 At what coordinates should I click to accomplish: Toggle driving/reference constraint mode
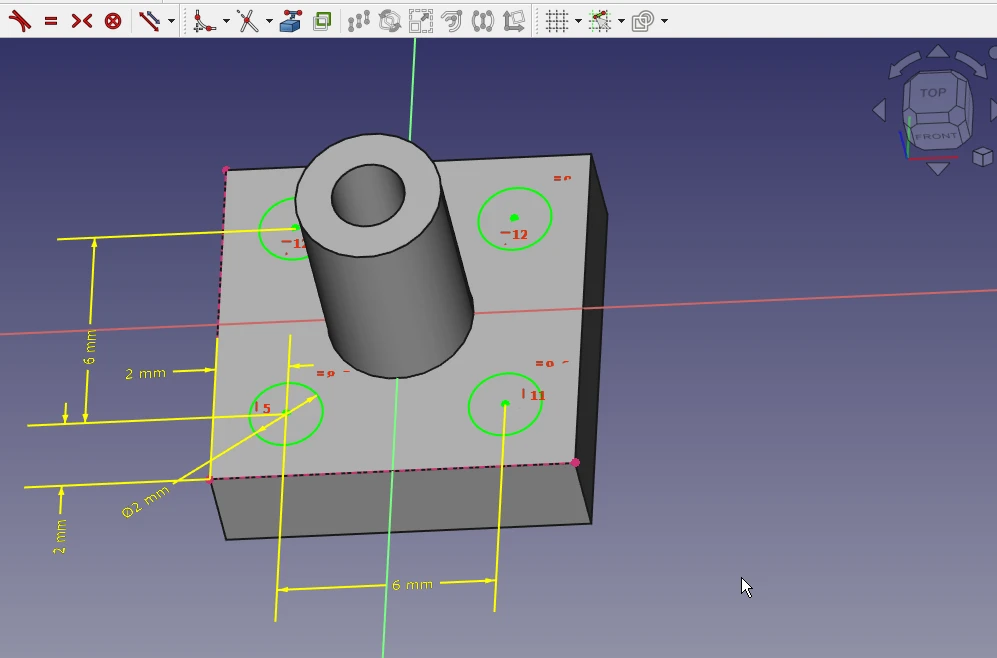tap(149, 20)
